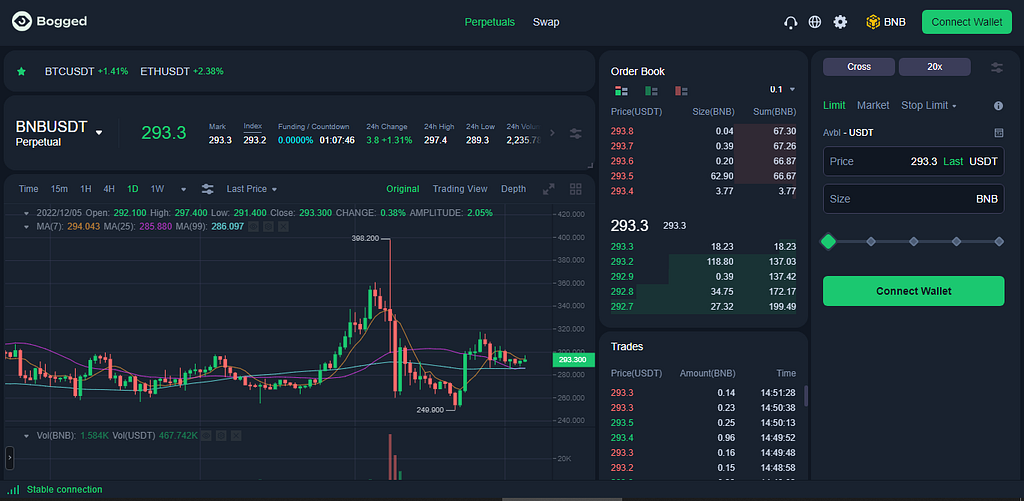
Task: Expand the BNBUSDT pair dropdown arrow
Action: [x=99, y=132]
